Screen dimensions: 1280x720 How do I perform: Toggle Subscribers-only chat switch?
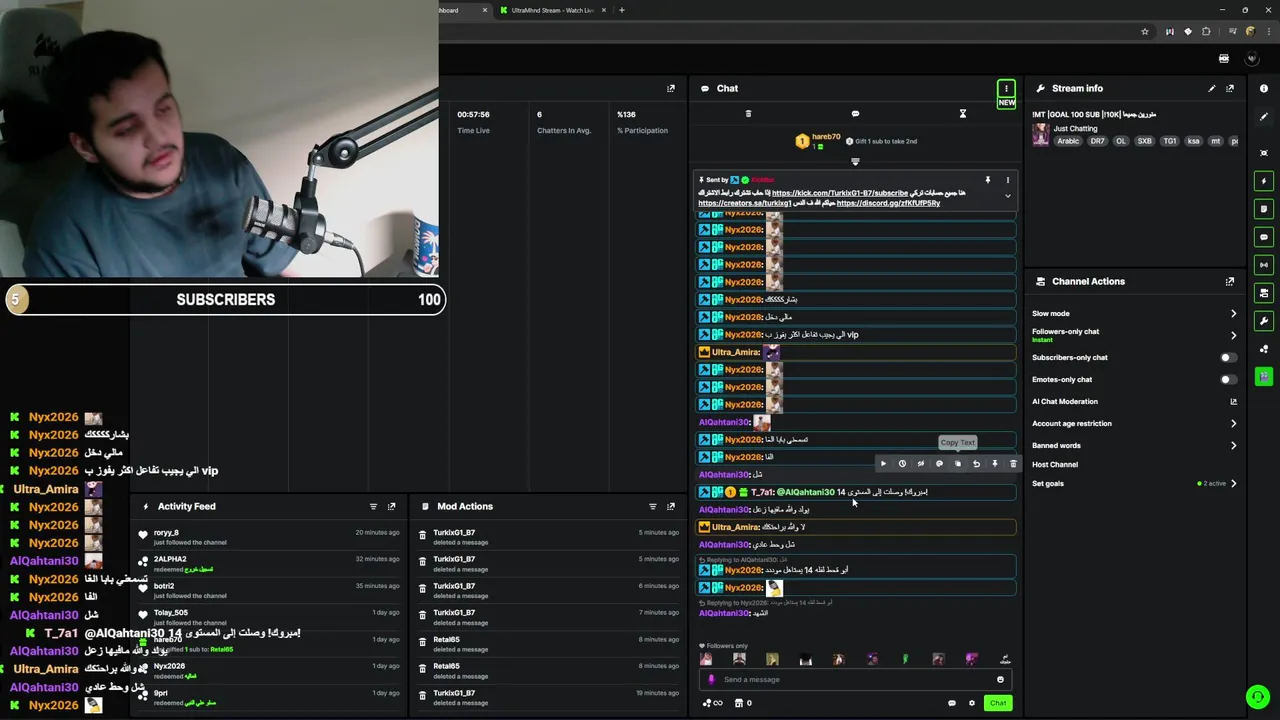point(1228,358)
